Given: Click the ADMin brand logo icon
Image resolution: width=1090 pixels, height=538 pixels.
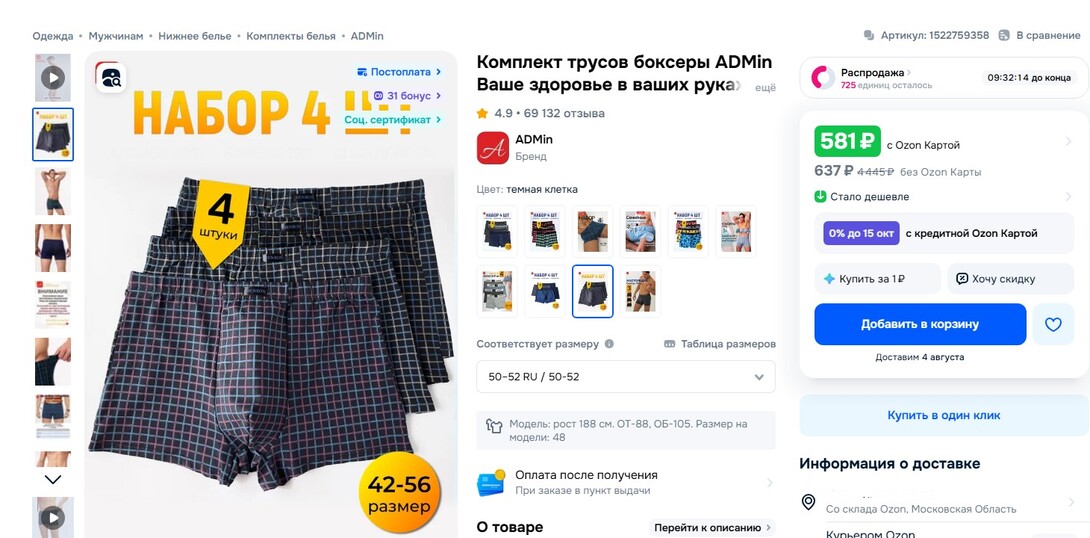Looking at the screenshot, I should pyautogui.click(x=492, y=147).
